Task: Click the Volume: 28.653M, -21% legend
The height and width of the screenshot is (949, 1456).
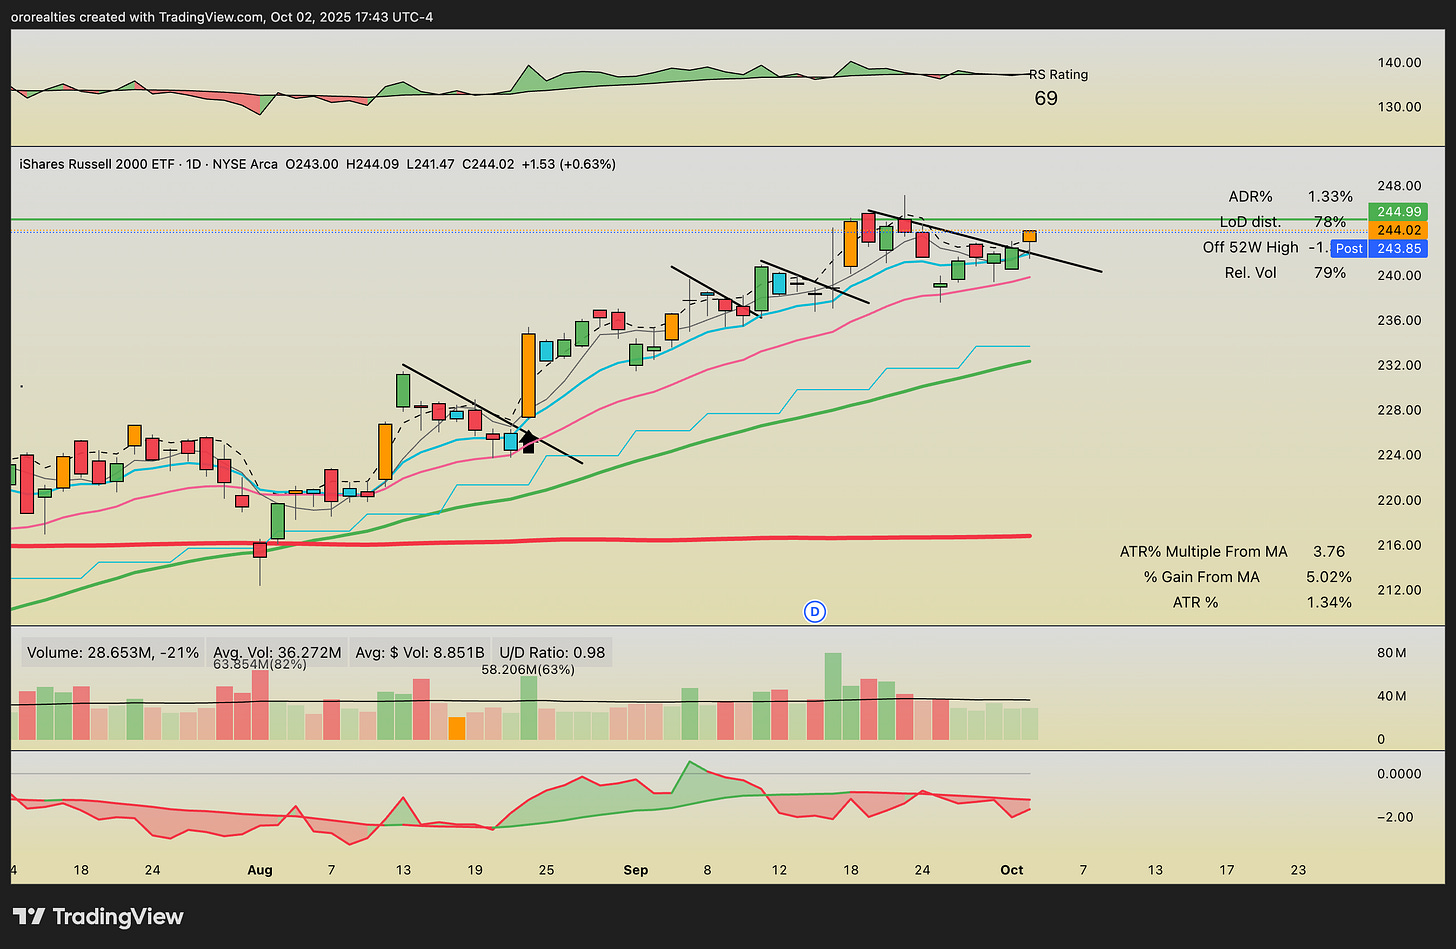Action: (x=113, y=652)
